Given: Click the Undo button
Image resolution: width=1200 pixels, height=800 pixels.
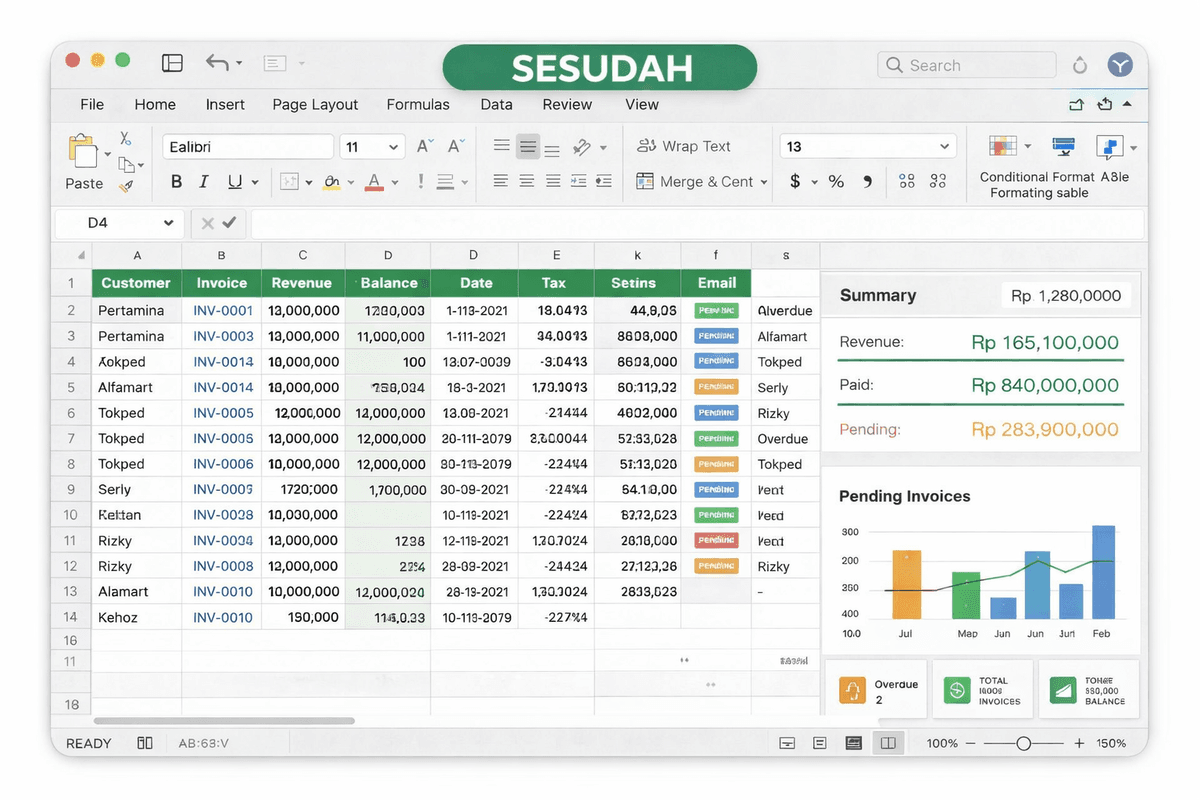Looking at the screenshot, I should coord(215,62).
